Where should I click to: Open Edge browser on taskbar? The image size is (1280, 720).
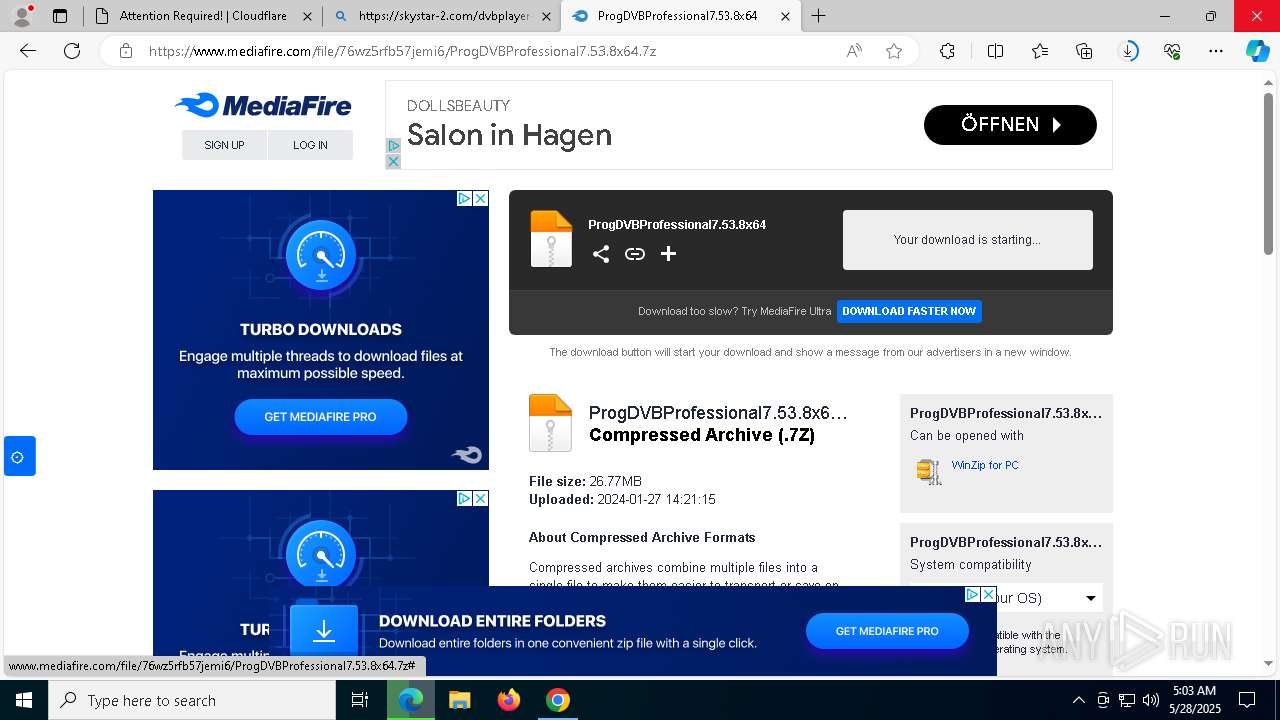(x=411, y=700)
